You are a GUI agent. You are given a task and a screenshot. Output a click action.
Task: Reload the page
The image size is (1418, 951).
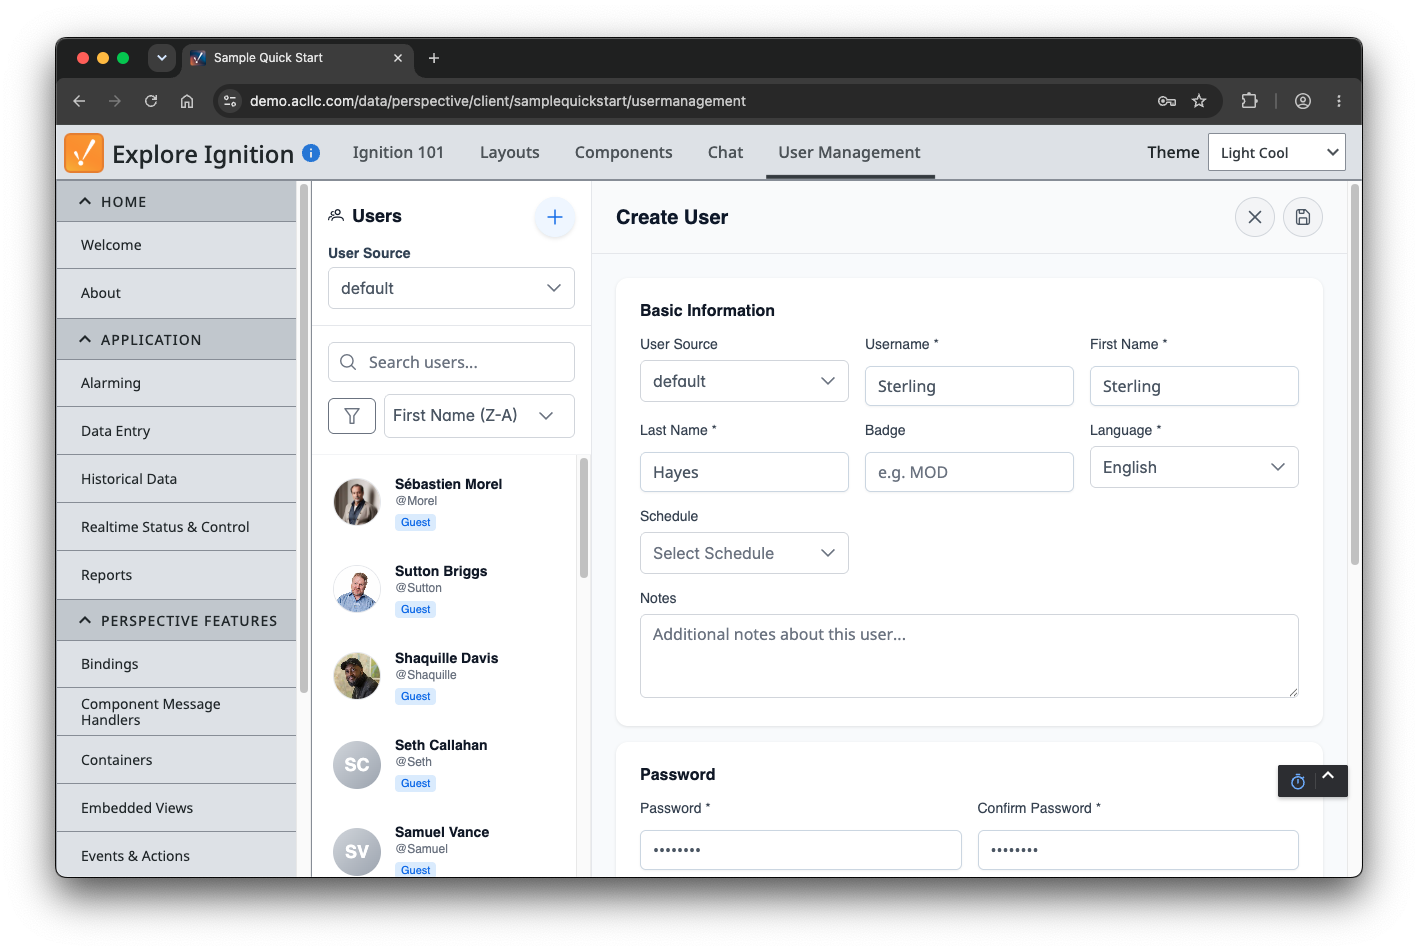(151, 101)
